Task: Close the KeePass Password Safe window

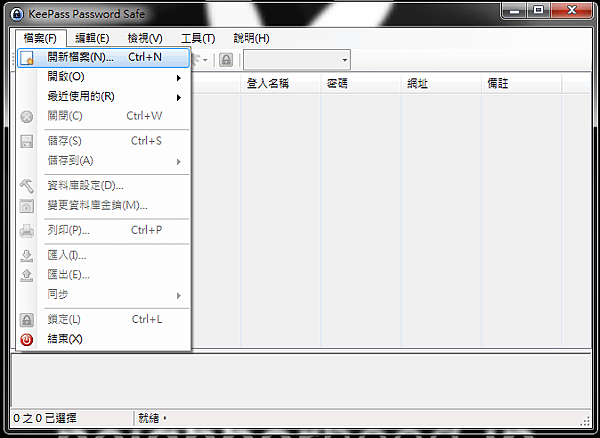Action: point(572,11)
